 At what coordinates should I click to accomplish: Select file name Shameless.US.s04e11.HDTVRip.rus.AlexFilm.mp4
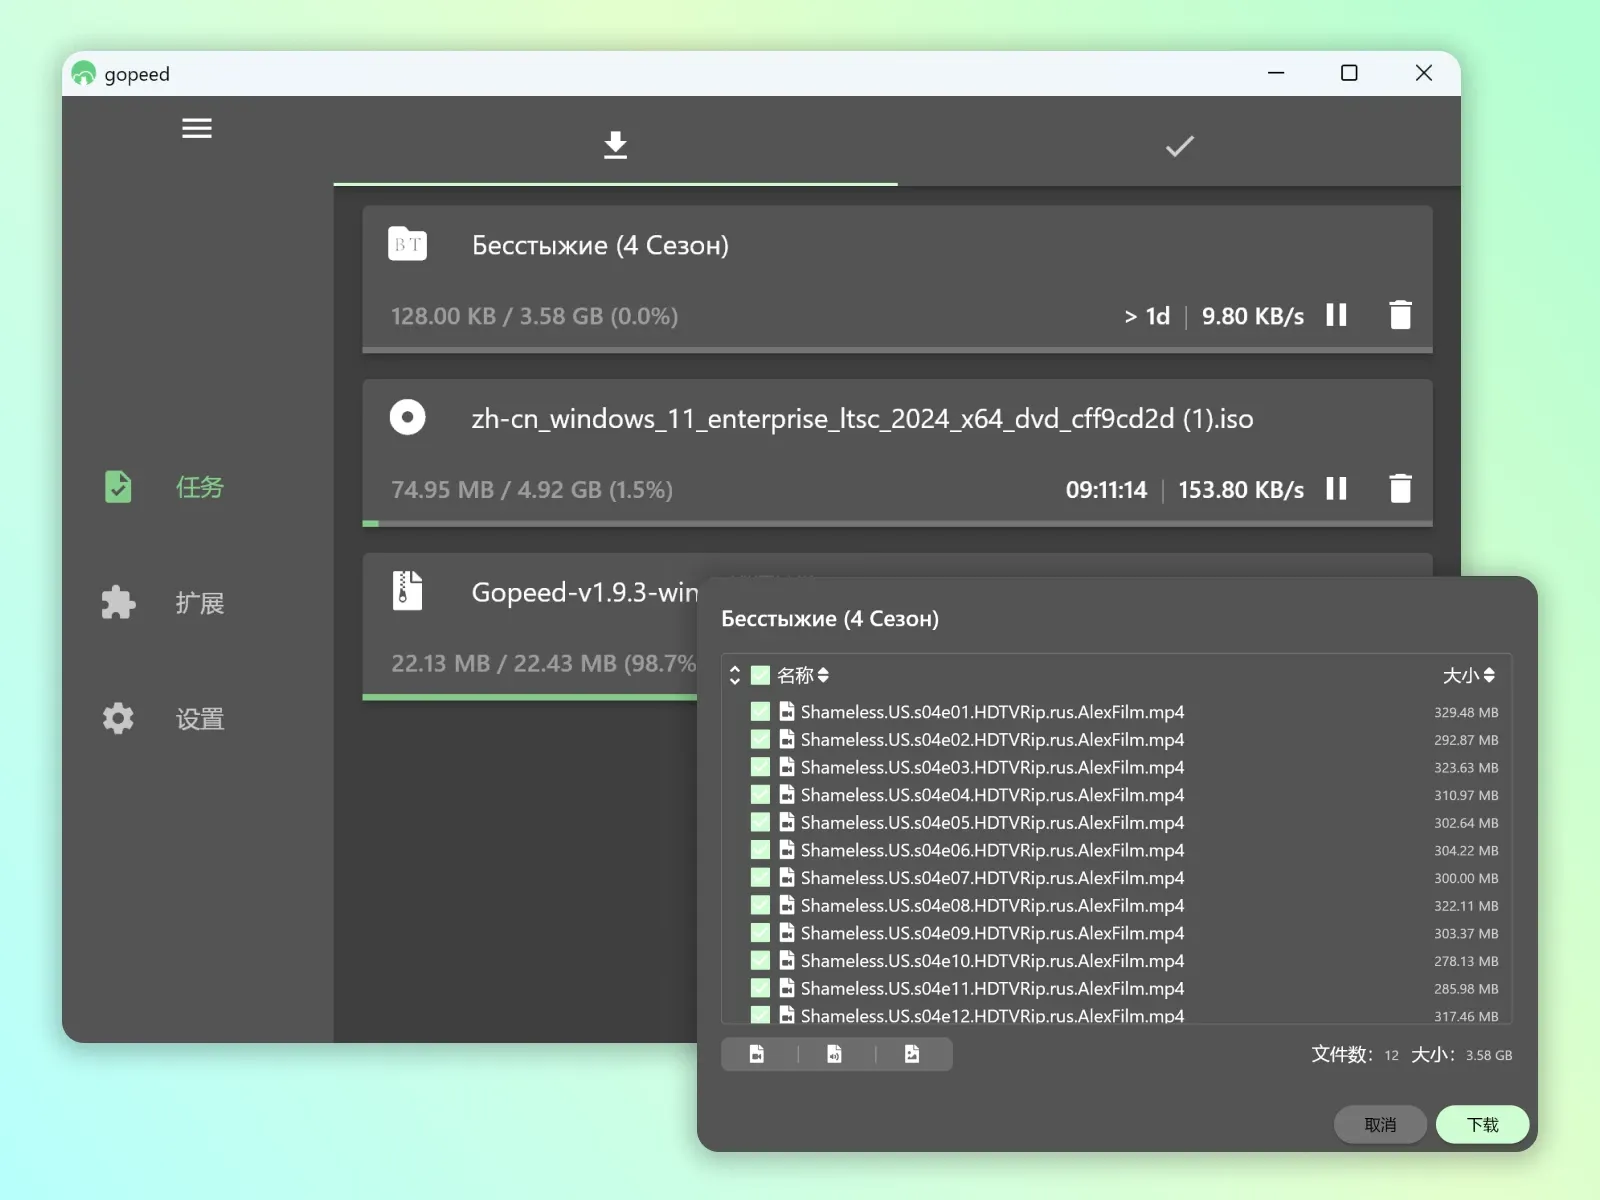click(x=992, y=988)
